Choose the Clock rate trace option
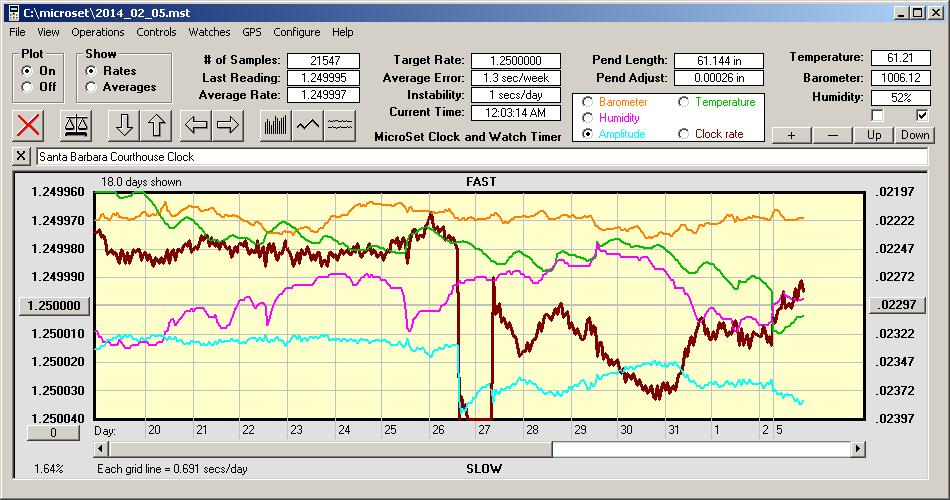Screen dimensions: 950x500 (683, 134)
